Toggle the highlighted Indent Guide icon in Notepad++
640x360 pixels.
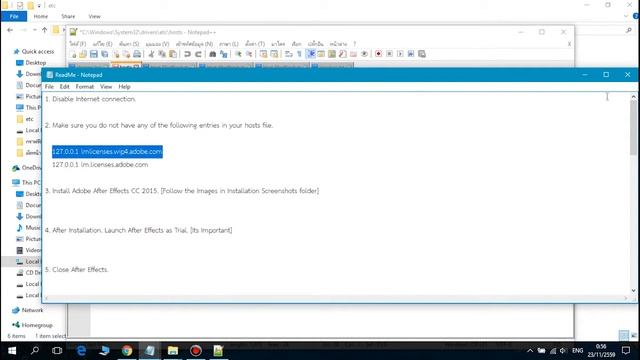click(x=311, y=54)
